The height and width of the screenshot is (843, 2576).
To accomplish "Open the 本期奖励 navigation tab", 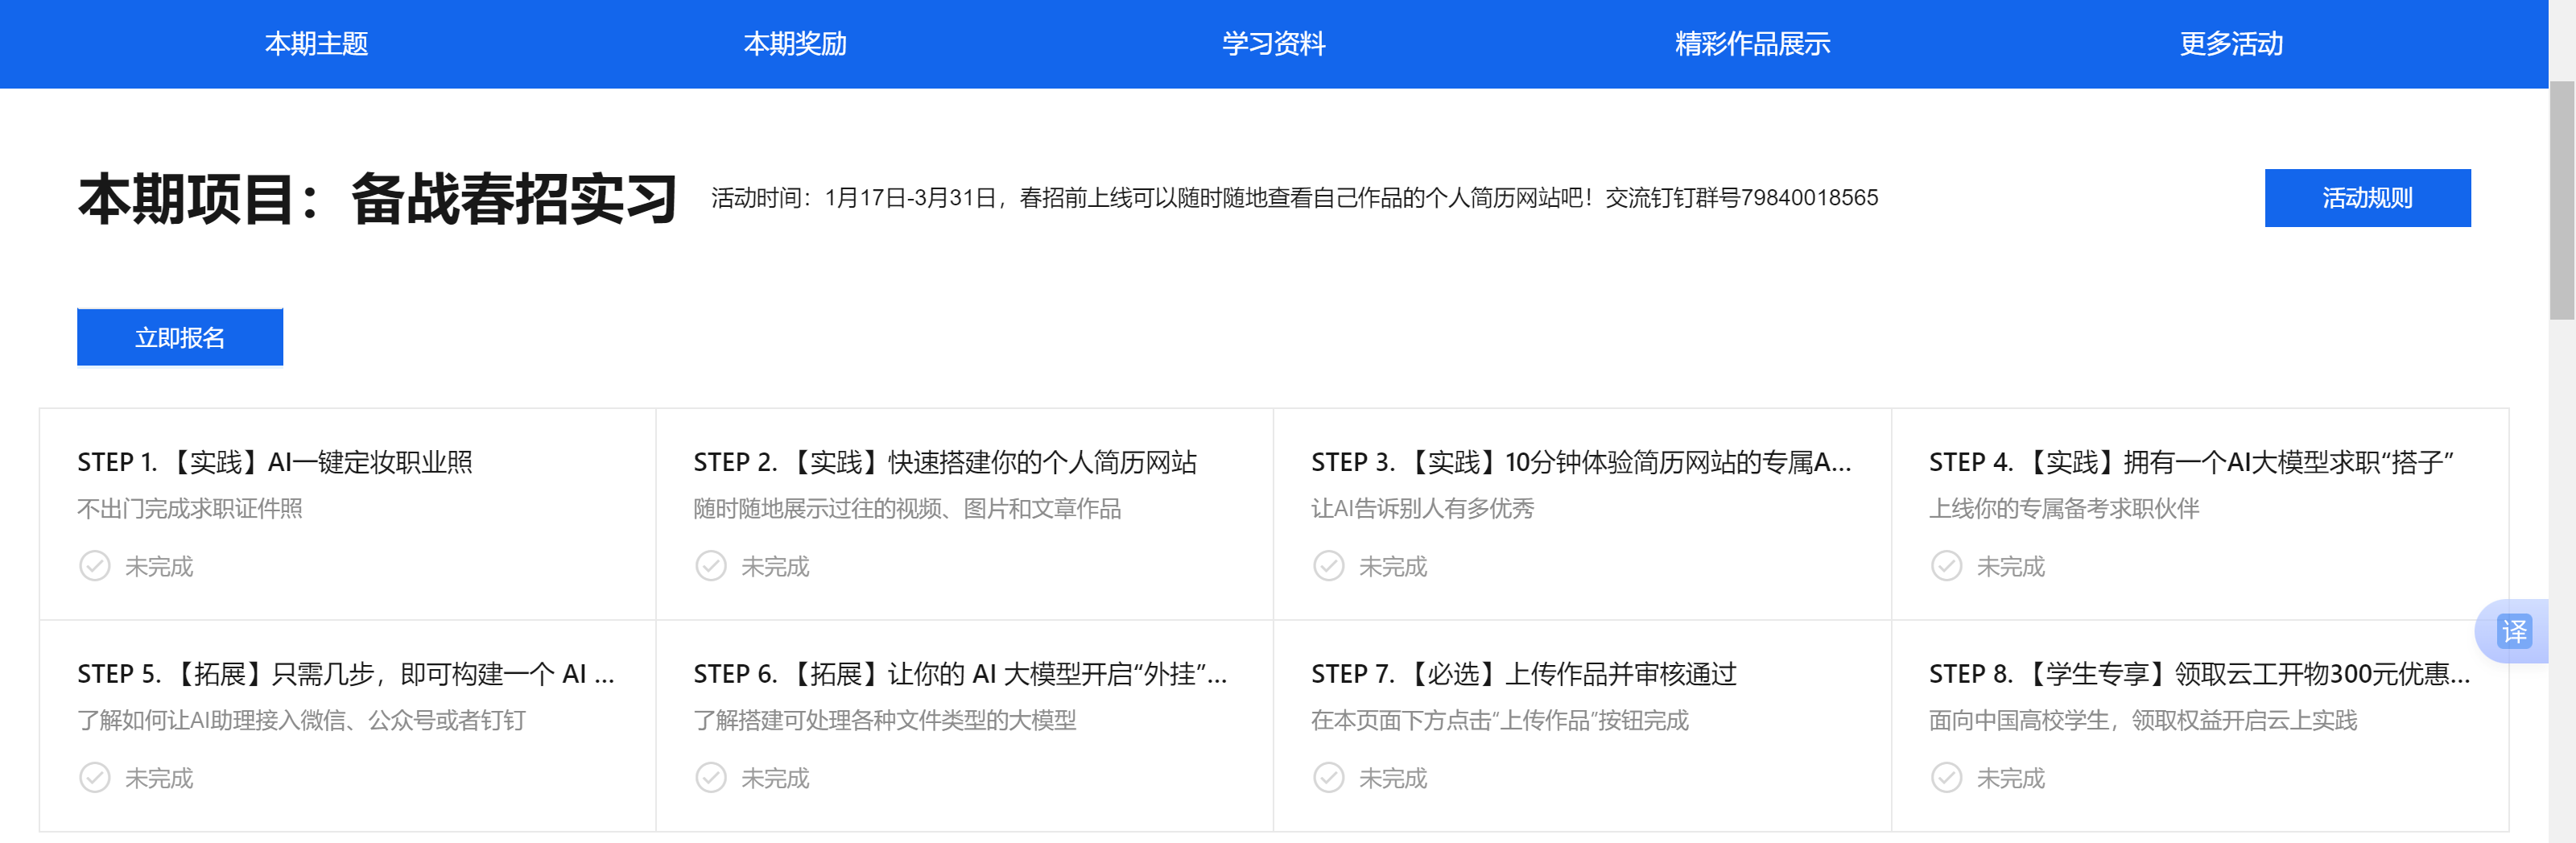I will (x=795, y=44).
